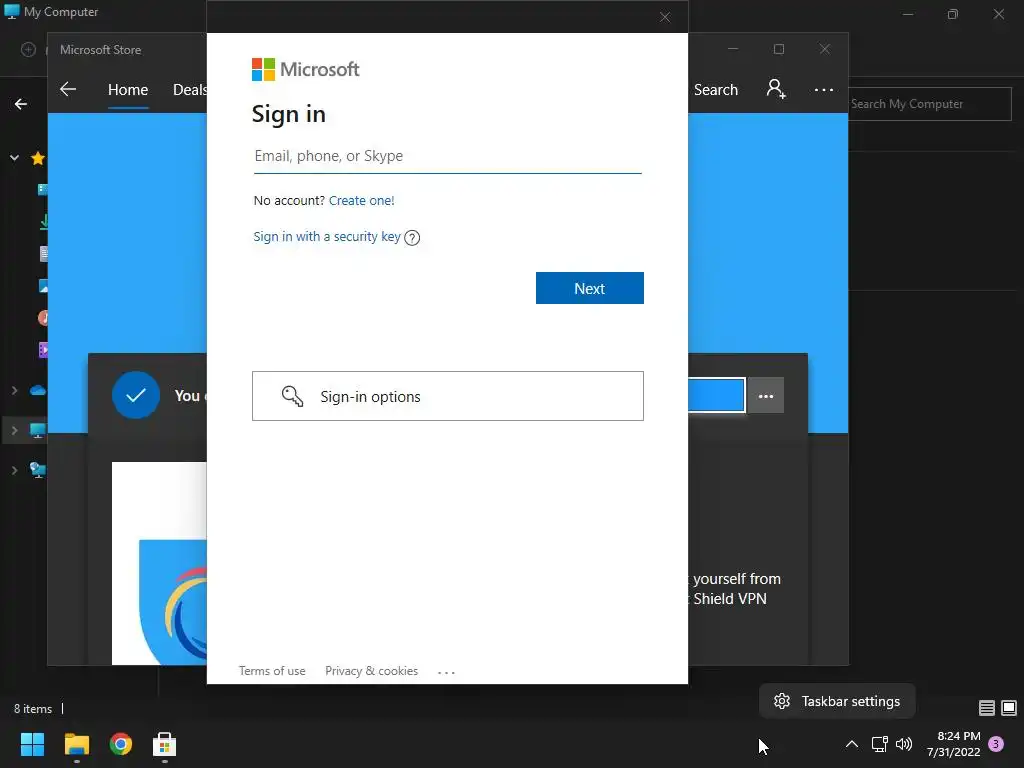Switch explorer to large icons view
Viewport: 1024px width, 768px height.
coord(1009,708)
